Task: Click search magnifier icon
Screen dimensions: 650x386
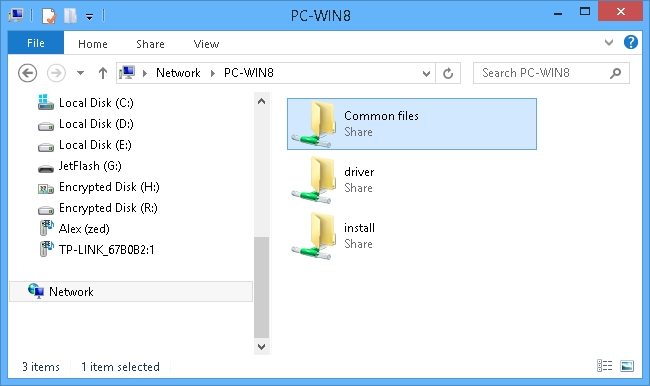Action: (x=616, y=73)
